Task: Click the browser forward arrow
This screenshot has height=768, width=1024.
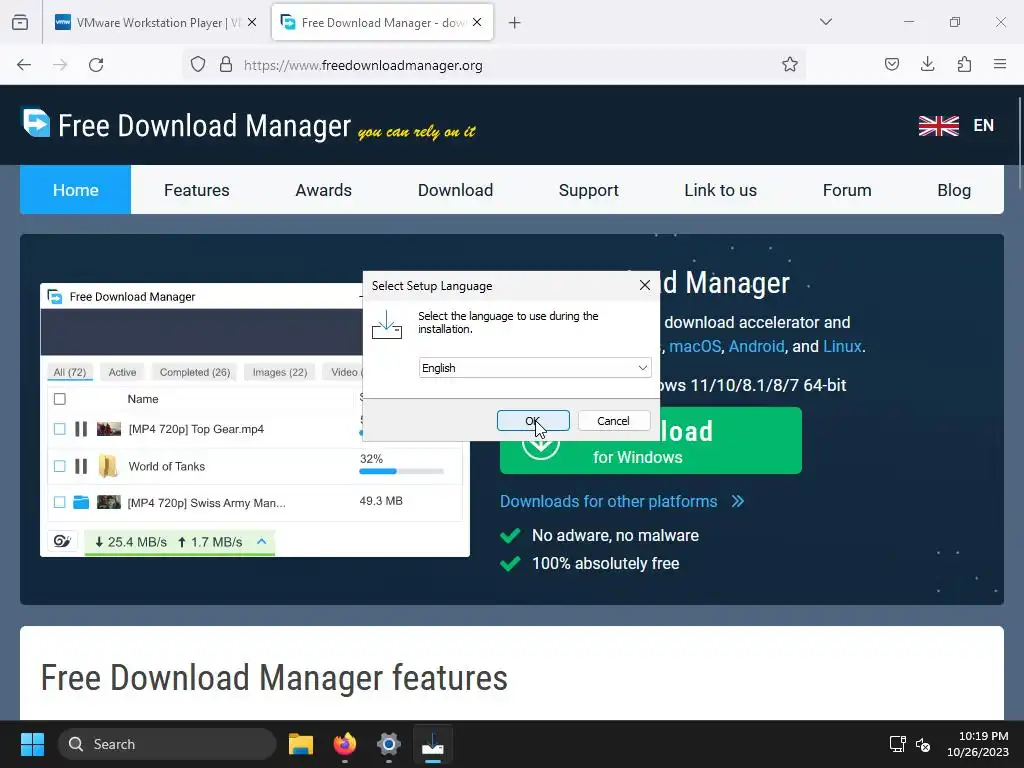Action: pyautogui.click(x=60, y=65)
